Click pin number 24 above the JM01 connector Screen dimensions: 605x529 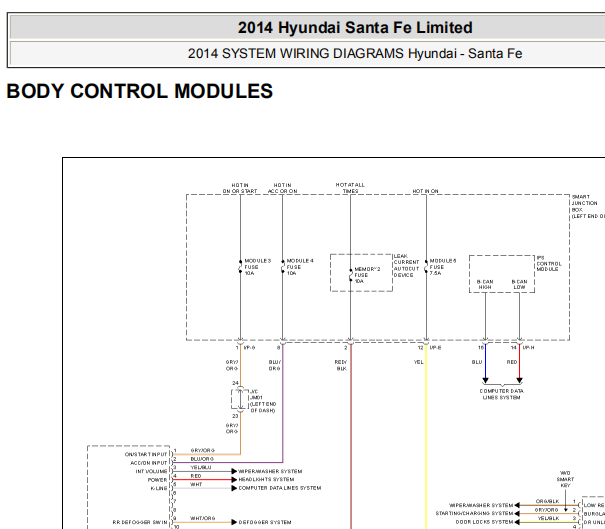click(235, 383)
